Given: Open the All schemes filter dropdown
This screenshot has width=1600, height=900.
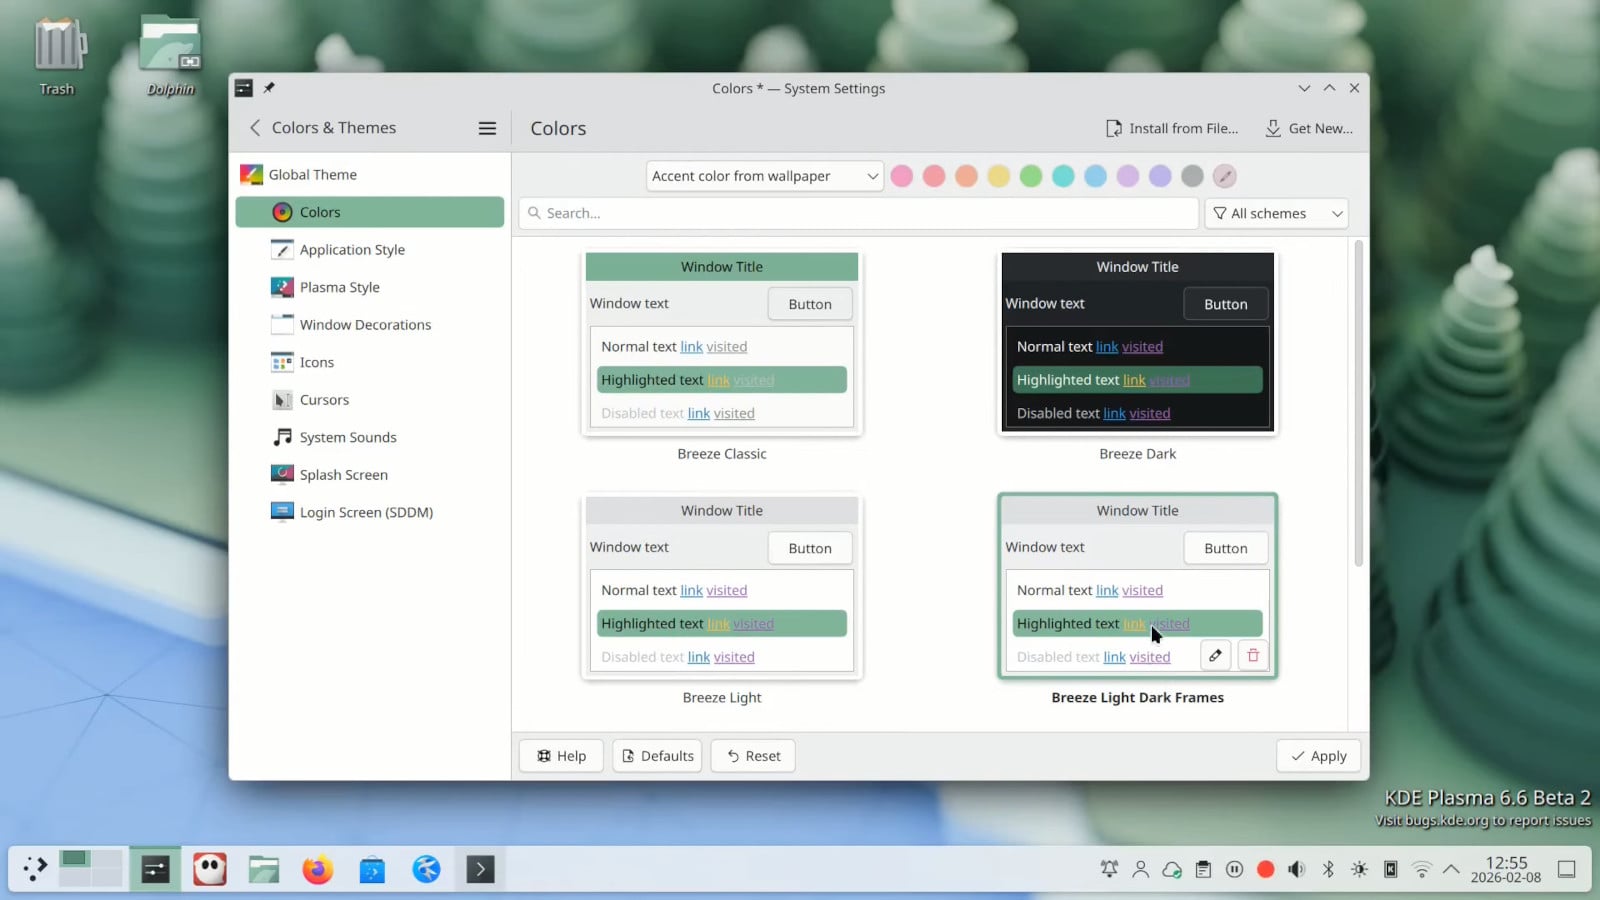Looking at the screenshot, I should click(x=1276, y=213).
